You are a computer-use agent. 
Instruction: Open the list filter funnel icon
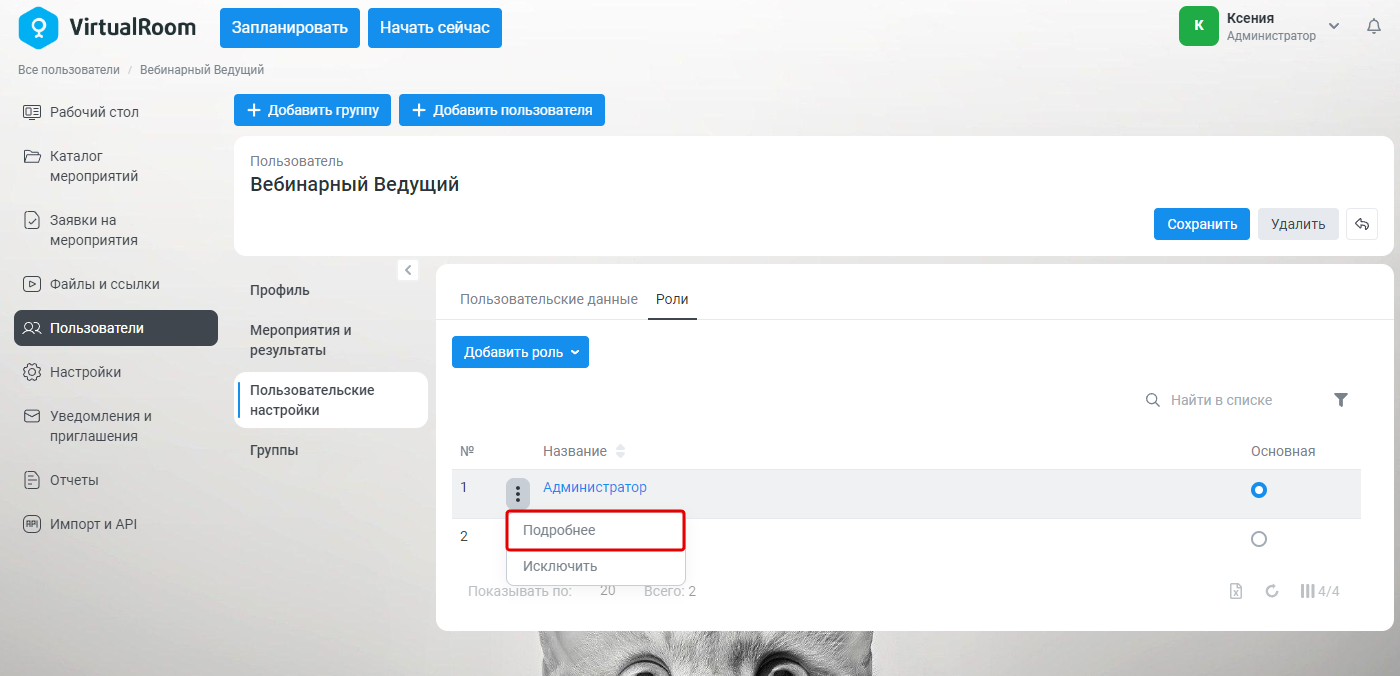click(1341, 400)
